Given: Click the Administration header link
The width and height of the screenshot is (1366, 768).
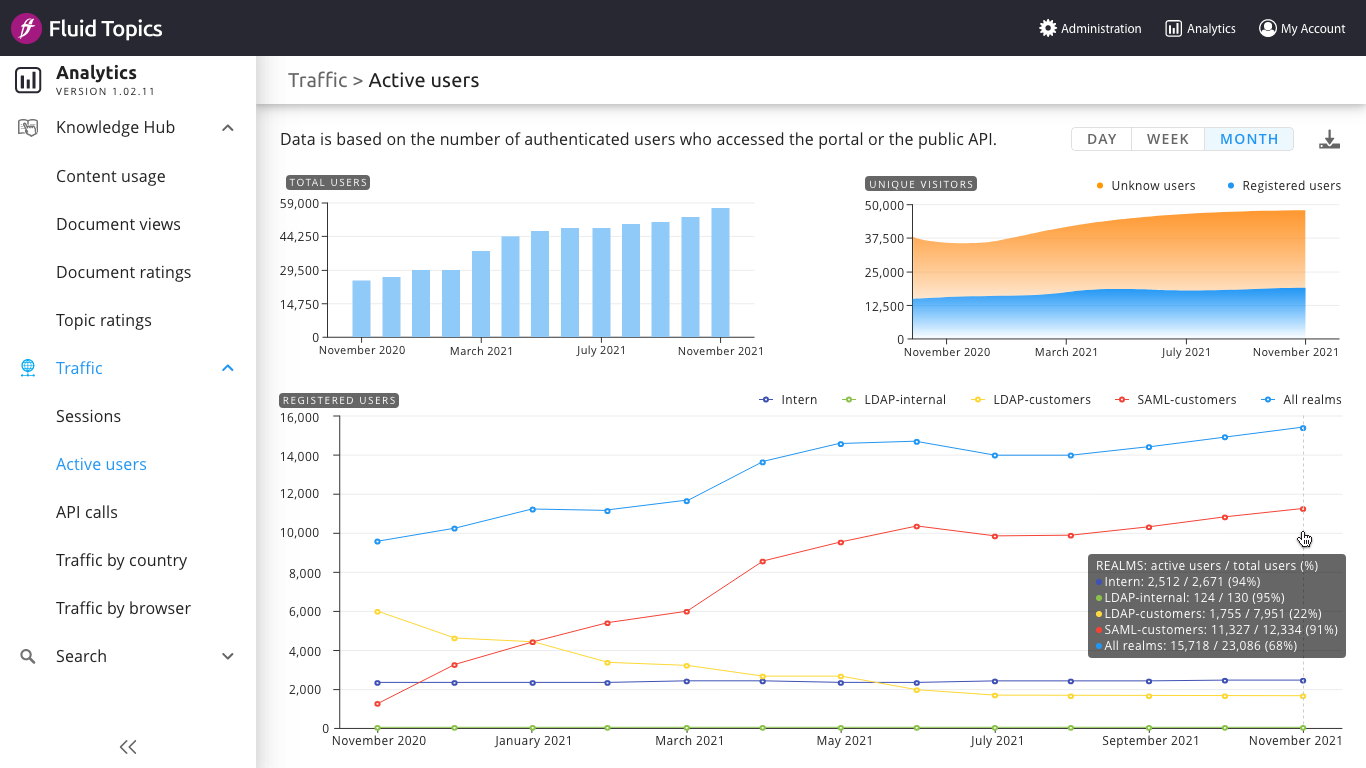Looking at the screenshot, I should (x=1090, y=28).
